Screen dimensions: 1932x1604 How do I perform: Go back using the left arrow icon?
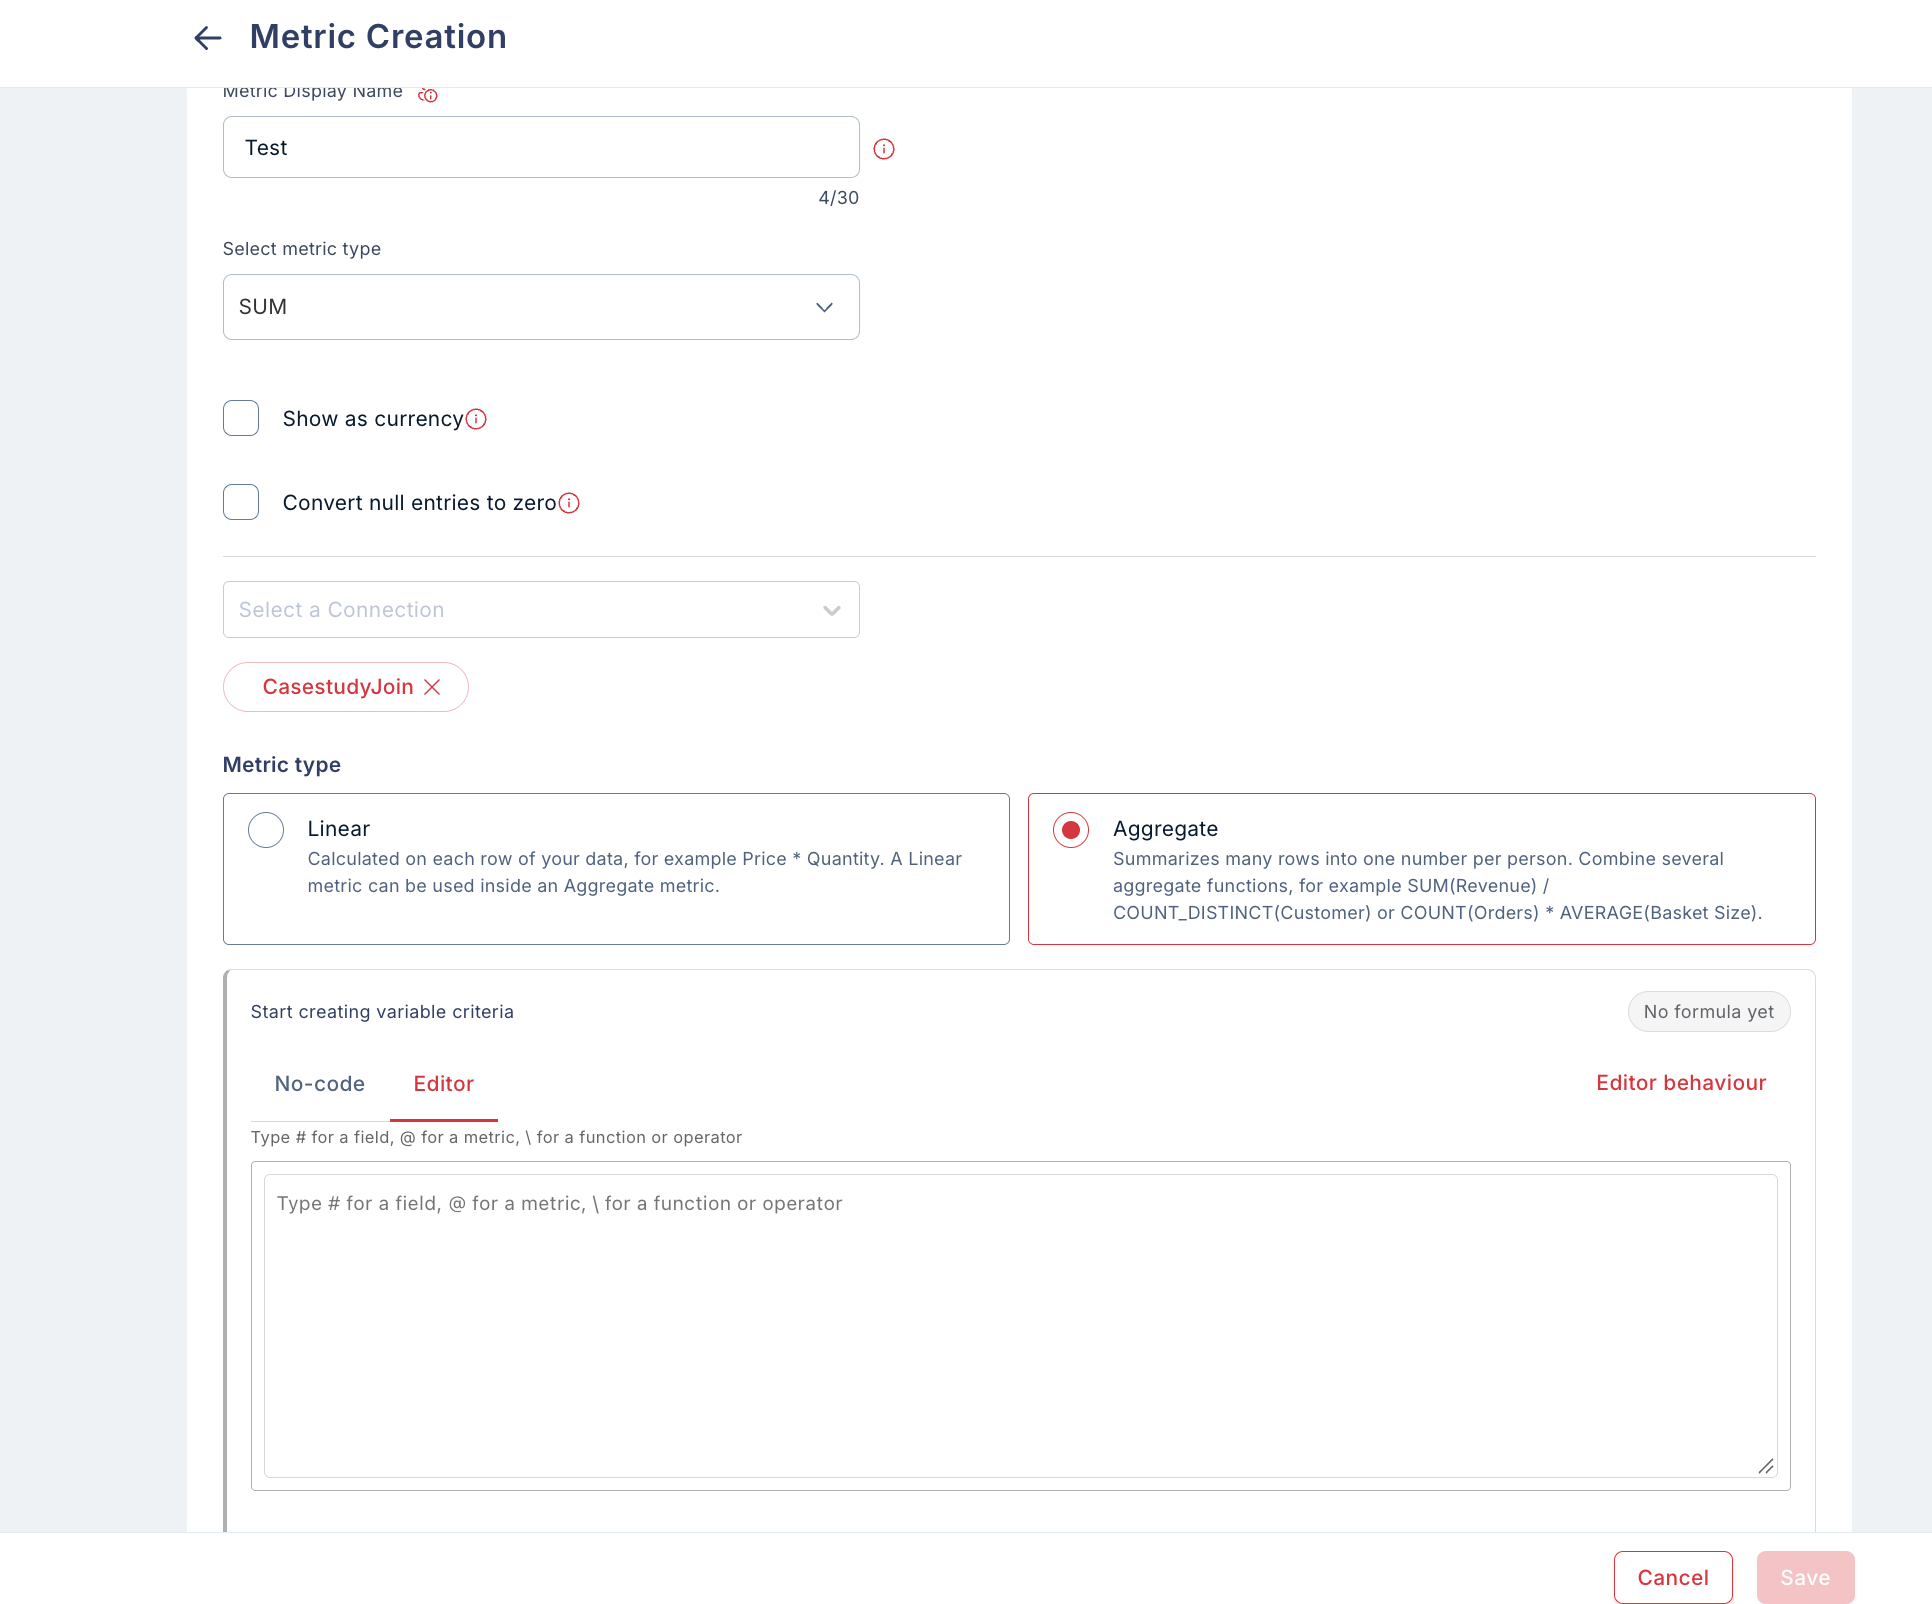207,38
